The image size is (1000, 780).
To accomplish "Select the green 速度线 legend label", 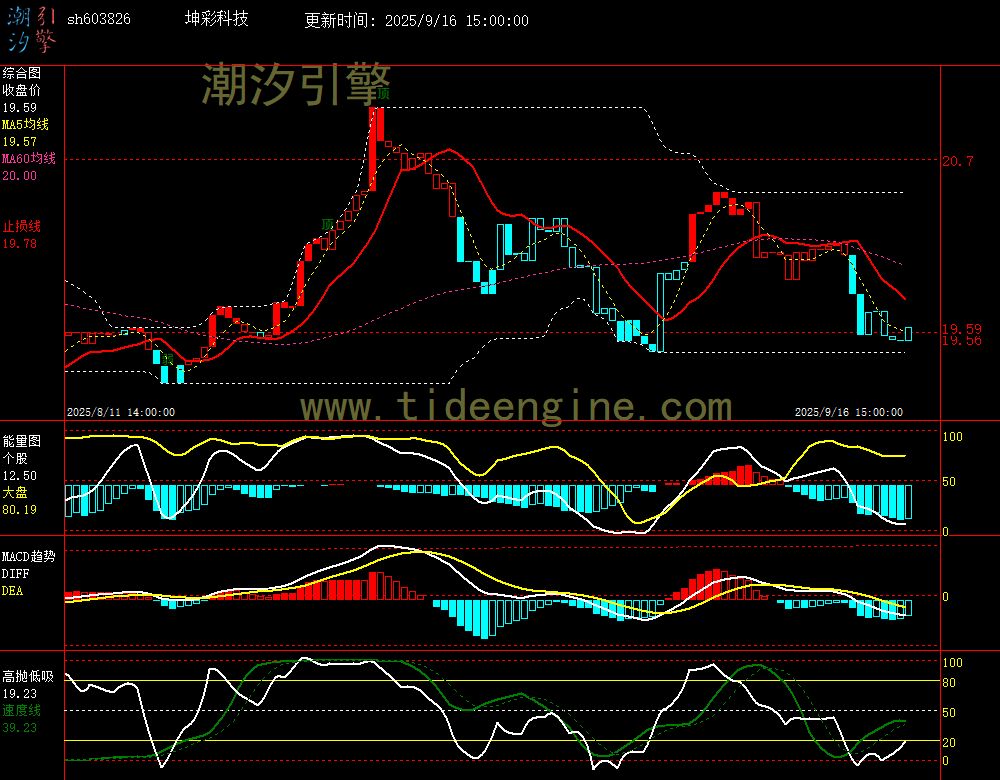I will pos(21,710).
